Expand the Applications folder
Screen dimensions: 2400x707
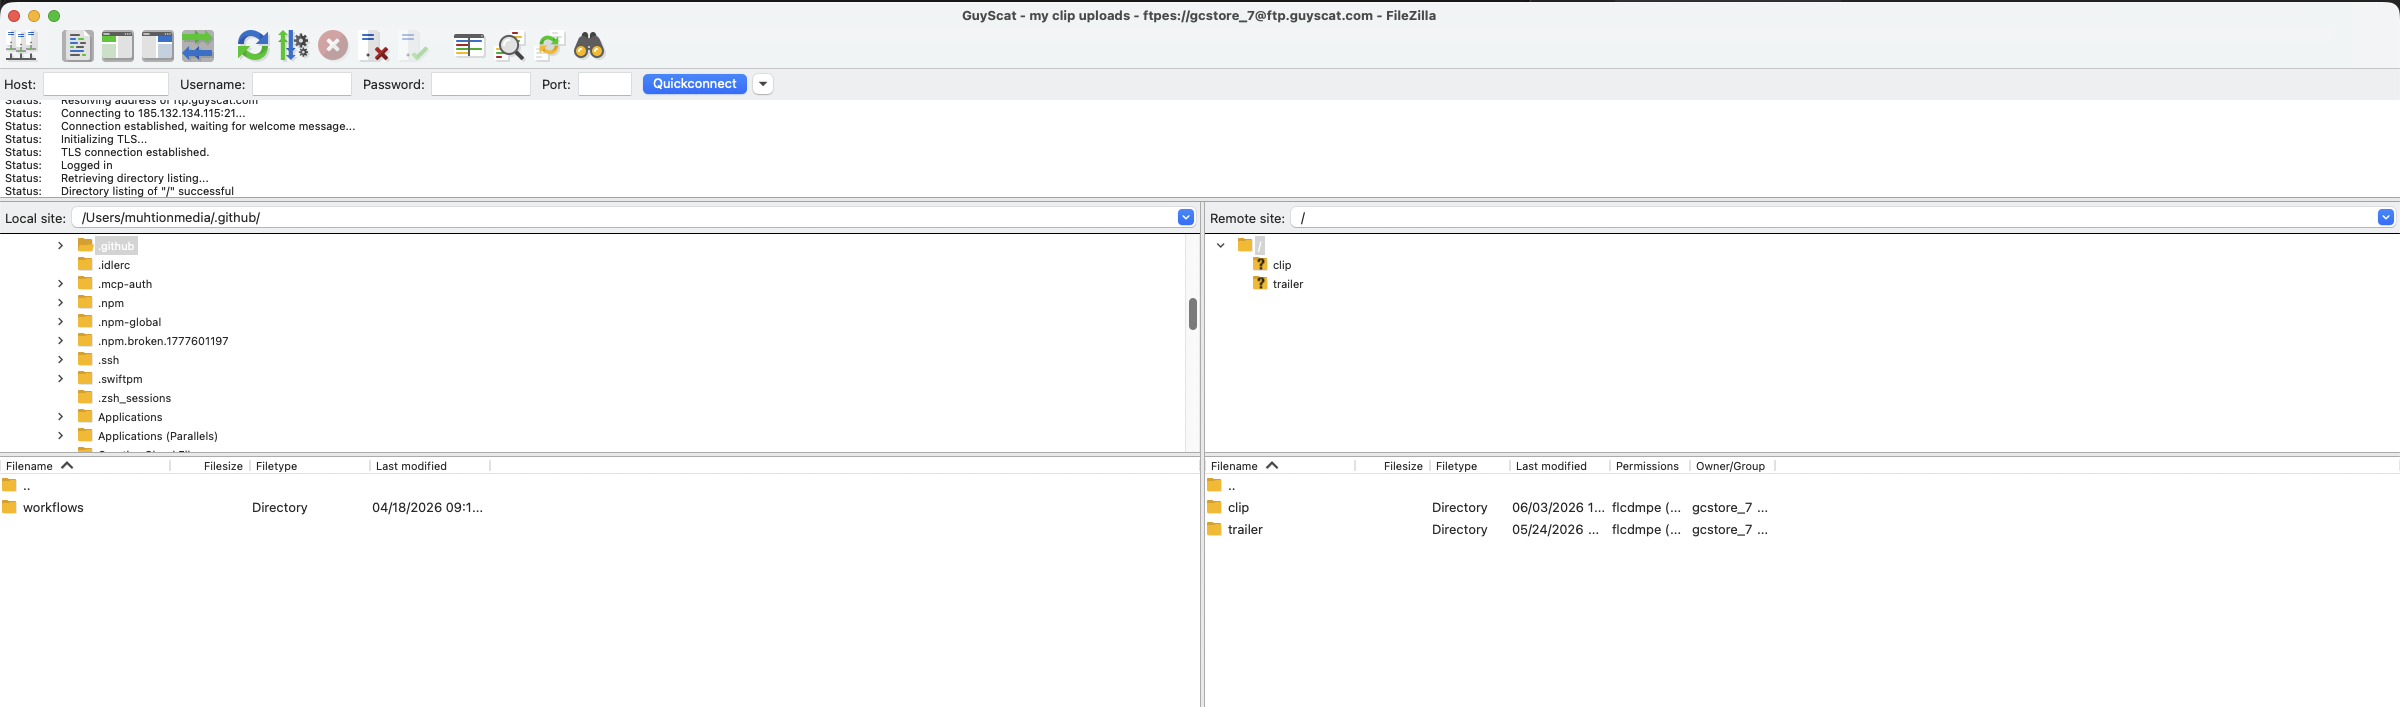tap(60, 416)
